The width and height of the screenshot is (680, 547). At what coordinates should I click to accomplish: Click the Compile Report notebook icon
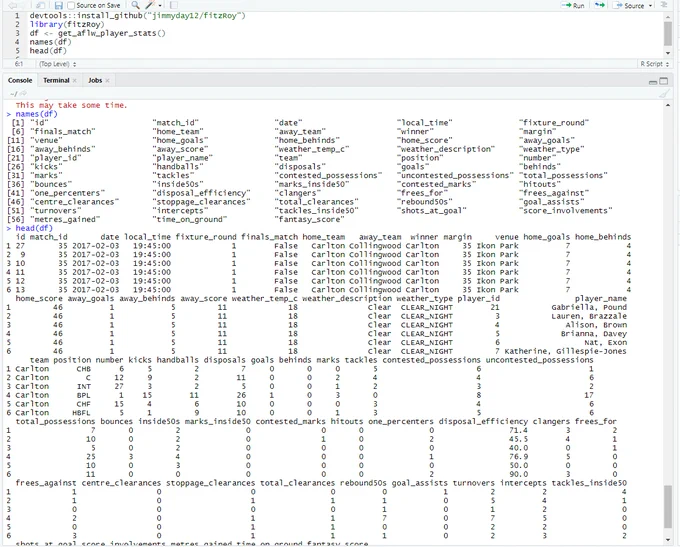point(174,5)
